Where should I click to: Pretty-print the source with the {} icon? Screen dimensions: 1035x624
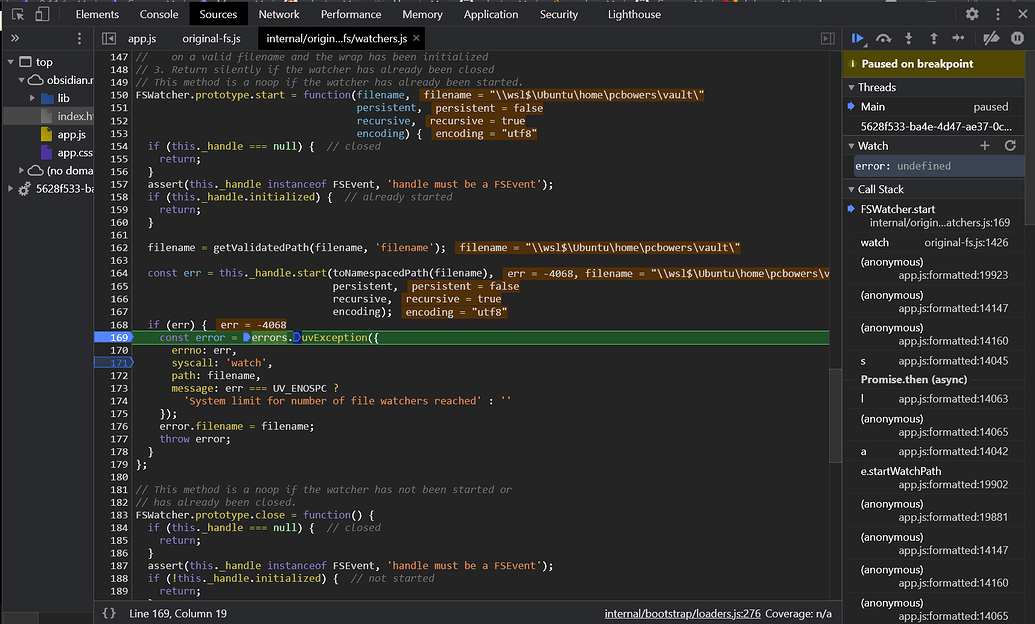(x=109, y=613)
